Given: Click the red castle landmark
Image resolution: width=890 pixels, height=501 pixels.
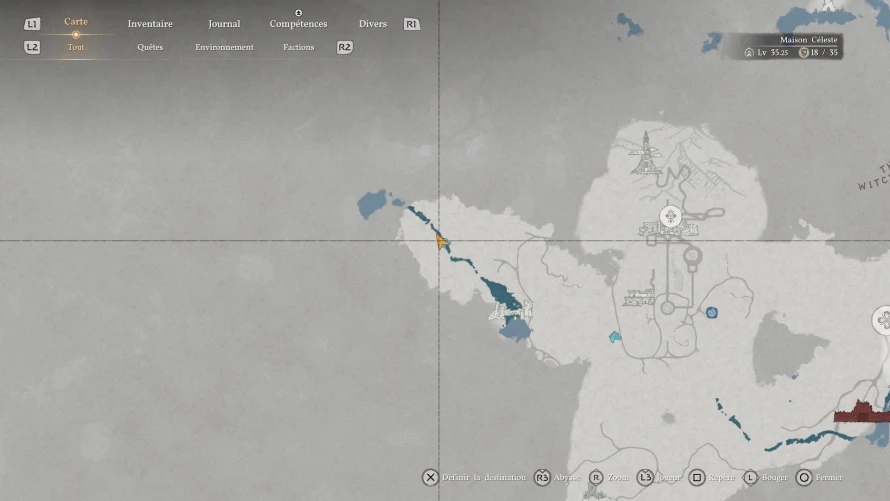Looking at the screenshot, I should pyautogui.click(x=860, y=412).
